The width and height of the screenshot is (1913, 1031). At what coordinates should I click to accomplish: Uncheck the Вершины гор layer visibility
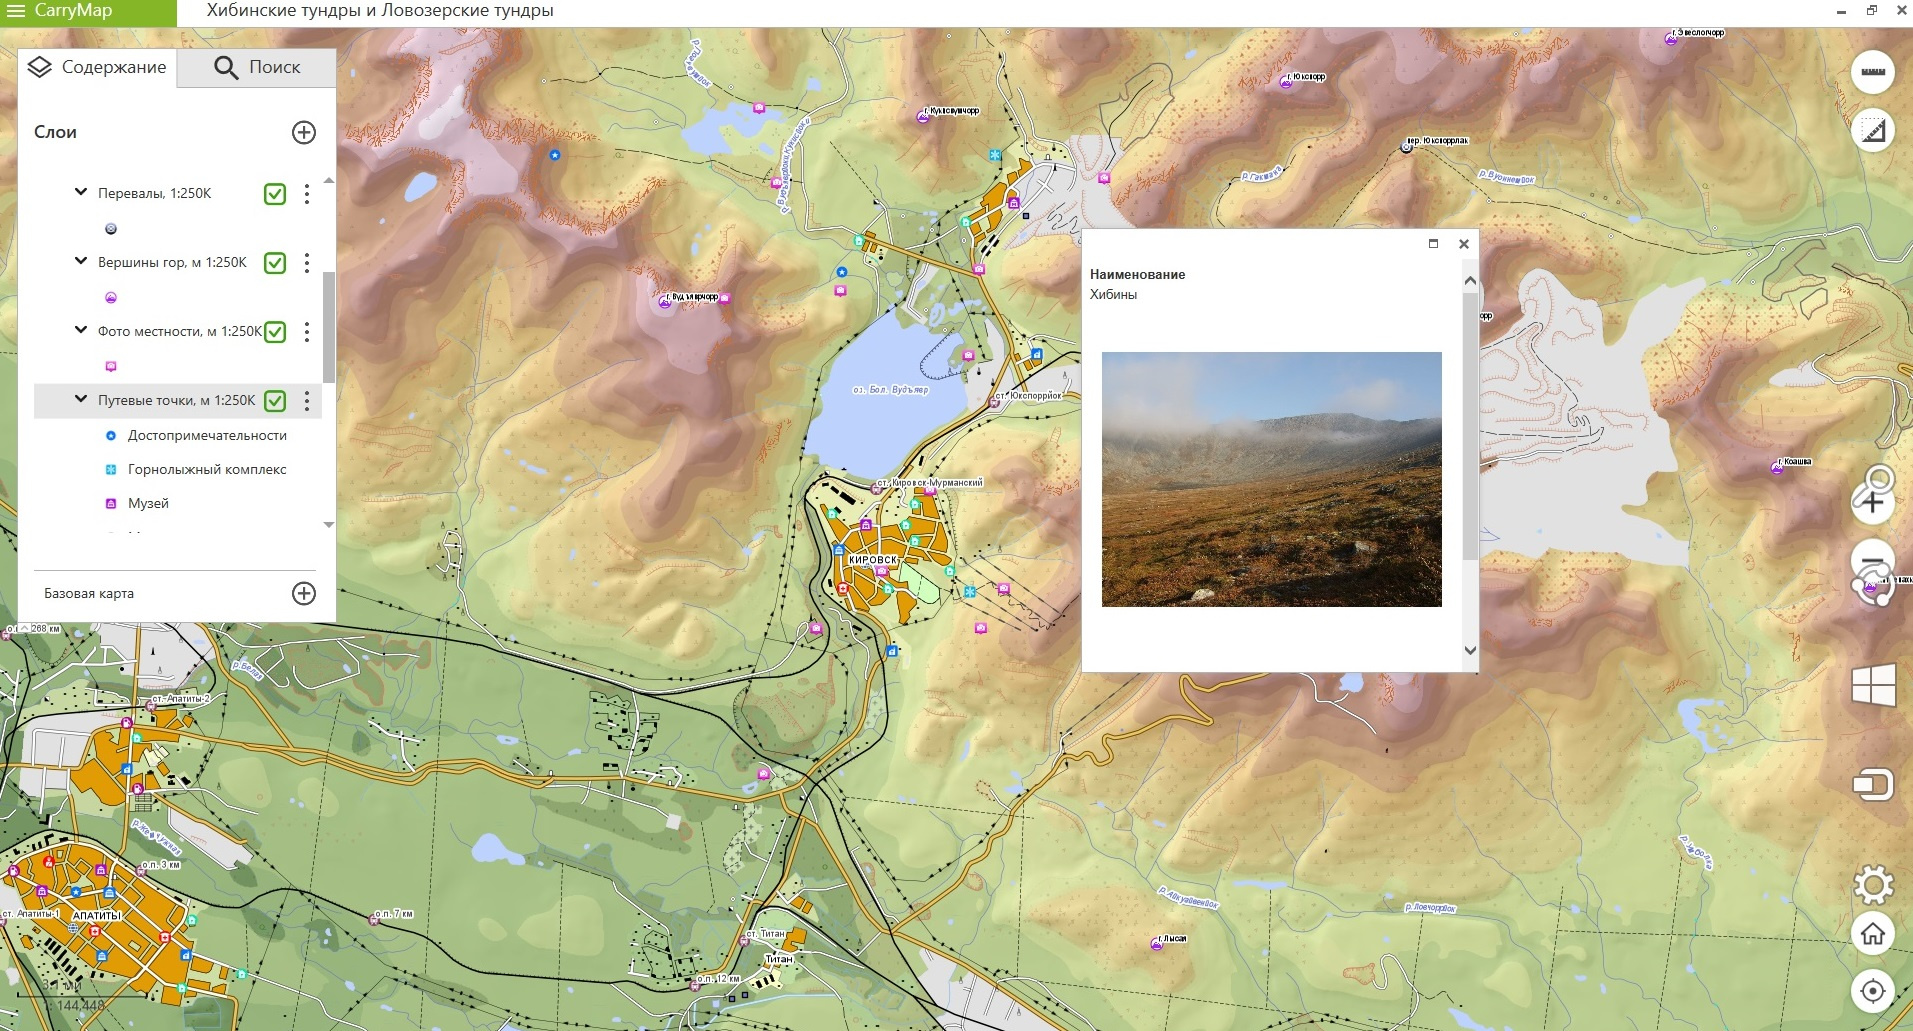click(275, 263)
